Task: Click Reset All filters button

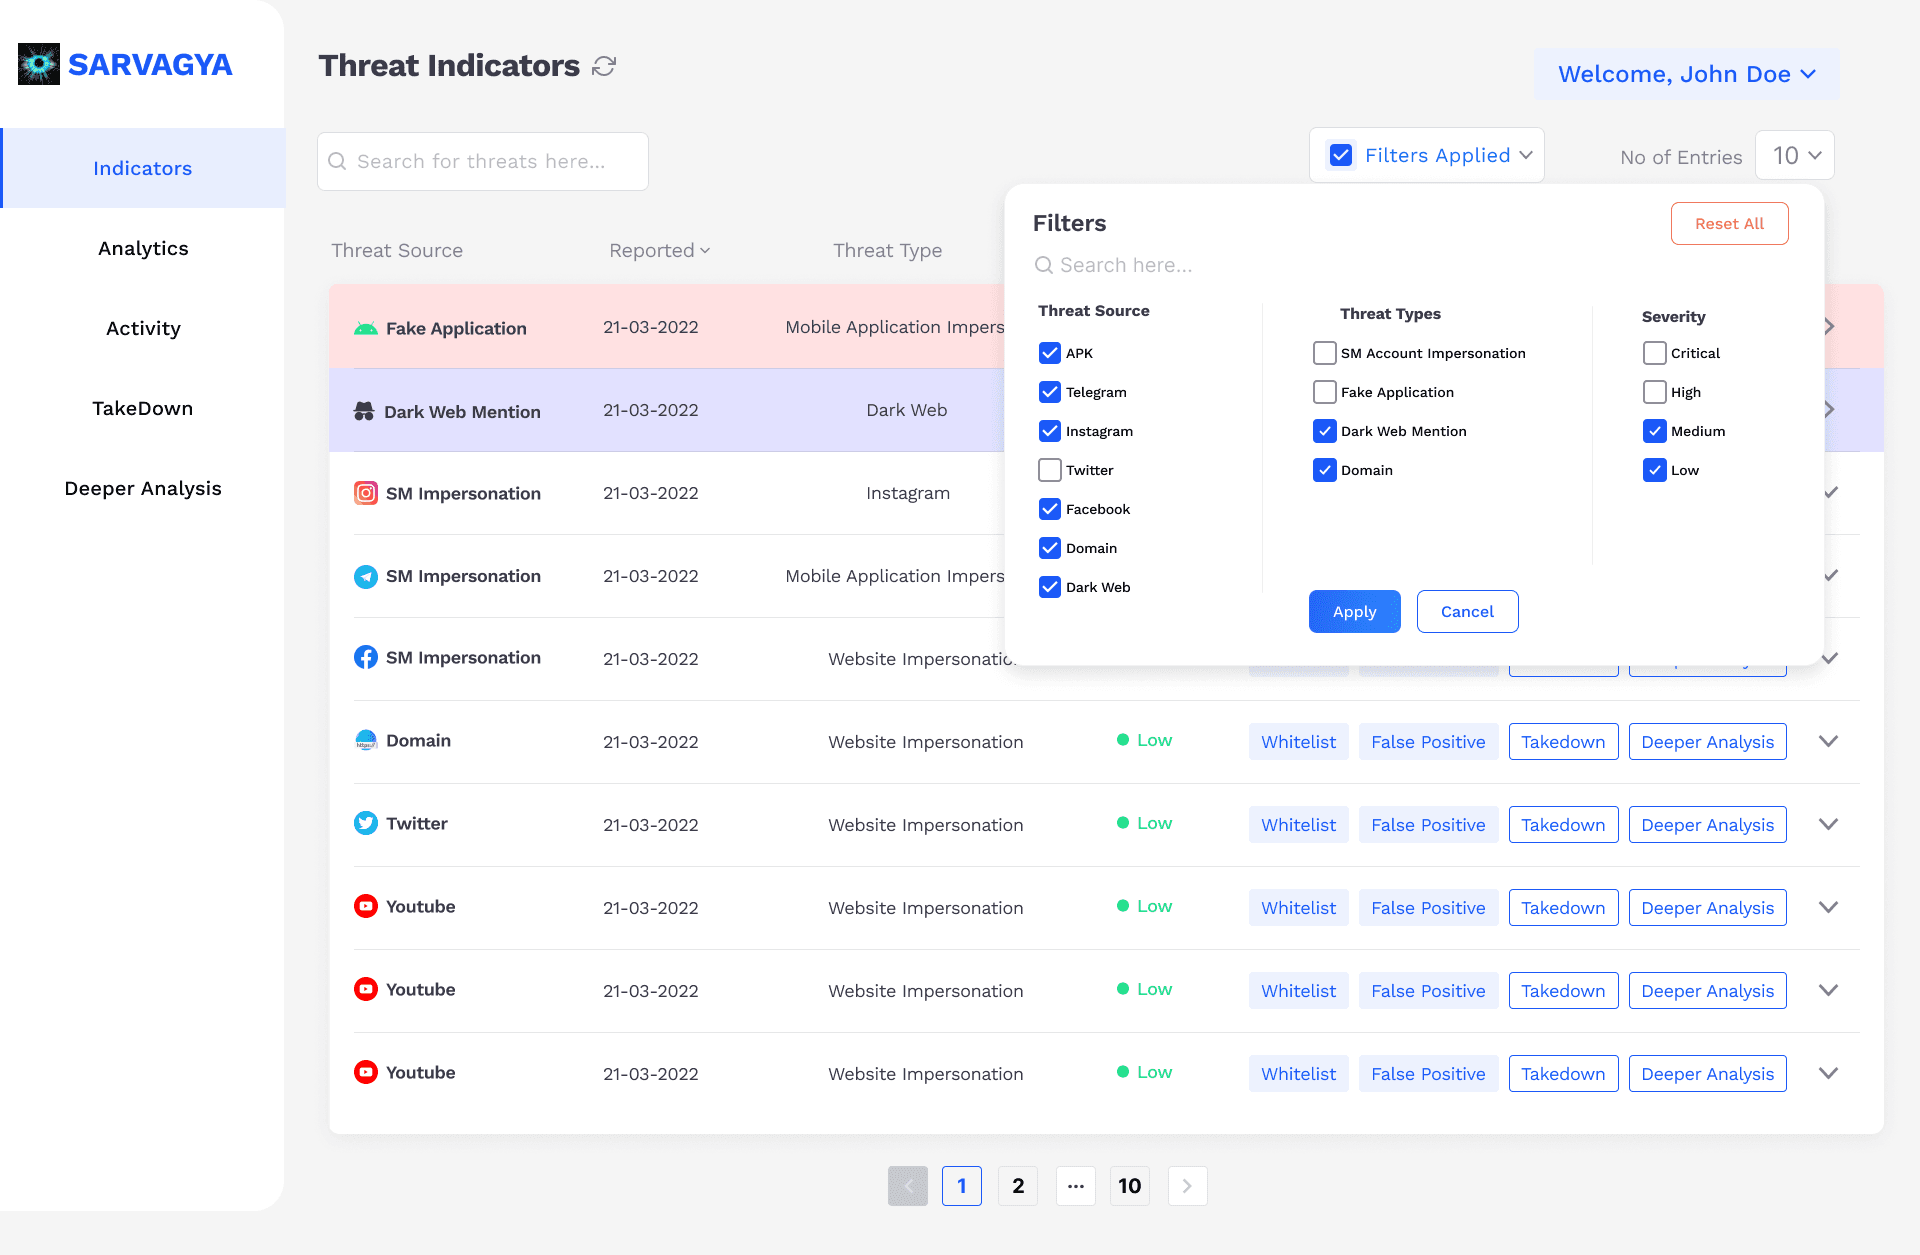Action: 1729,224
